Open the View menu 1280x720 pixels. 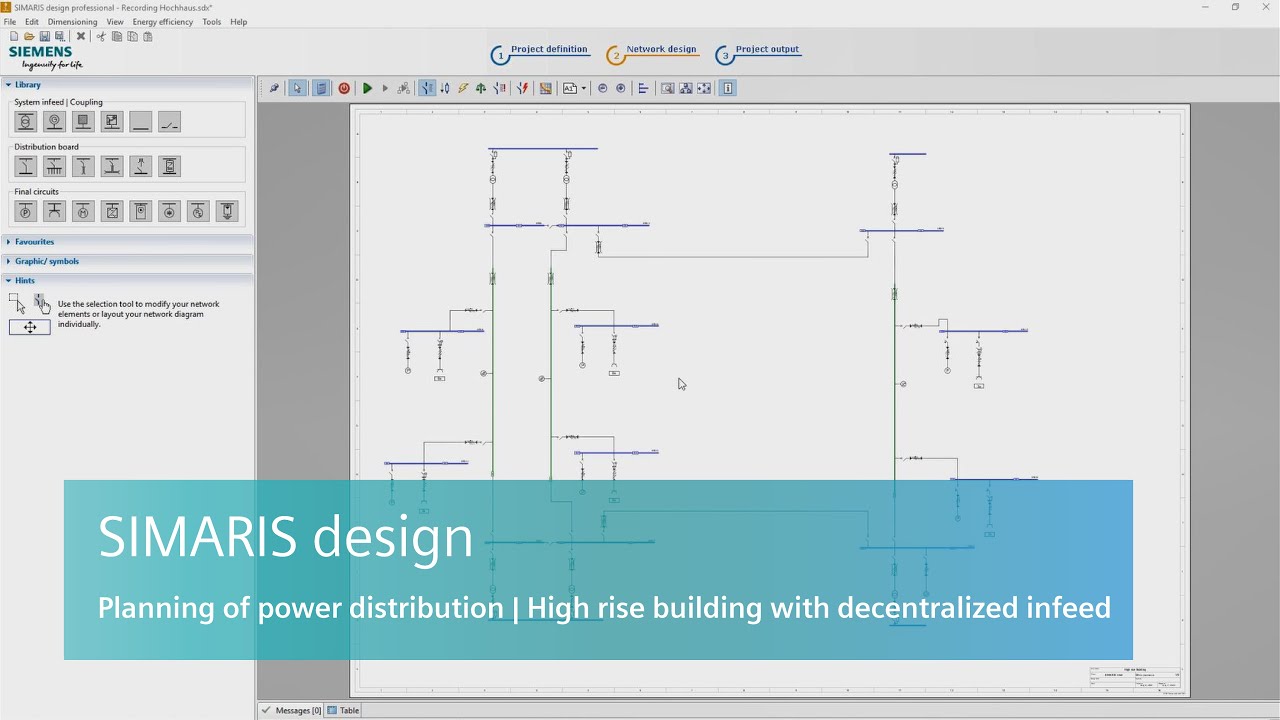(x=115, y=22)
